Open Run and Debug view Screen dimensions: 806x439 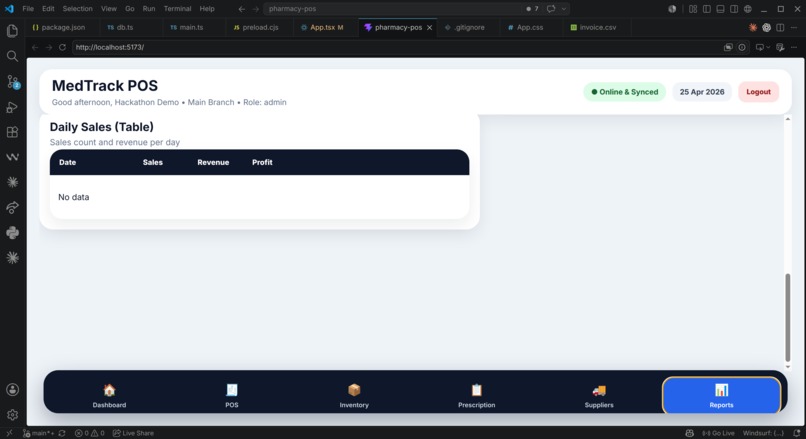tap(12, 107)
